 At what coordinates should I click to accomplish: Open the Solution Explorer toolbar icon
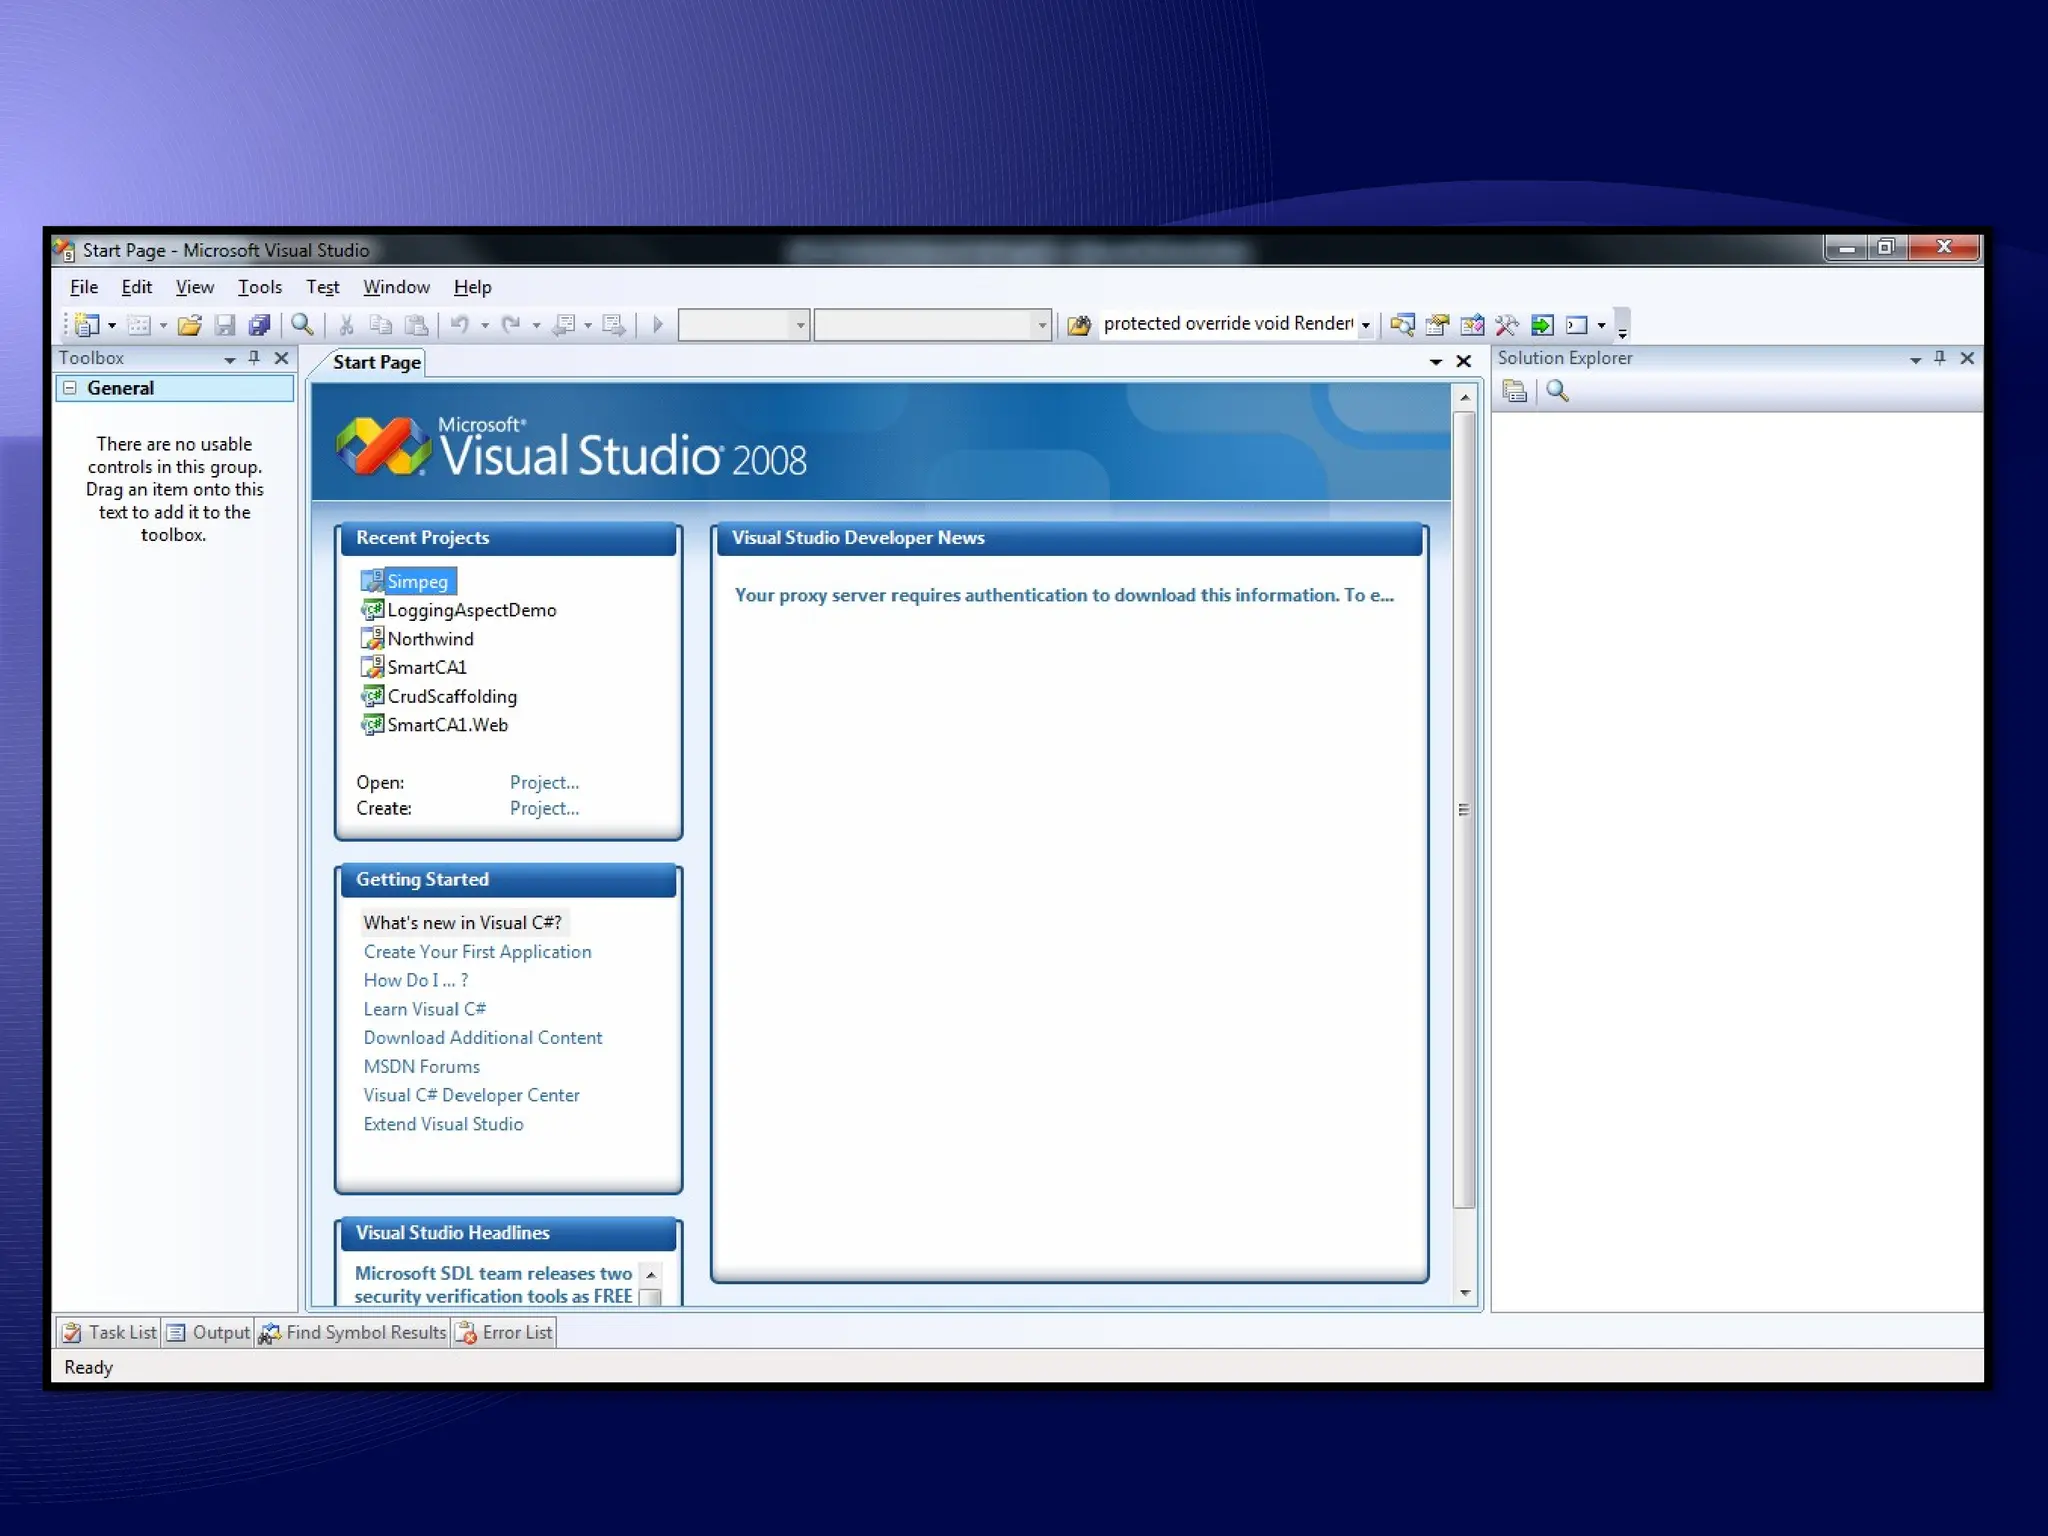(x=1402, y=325)
